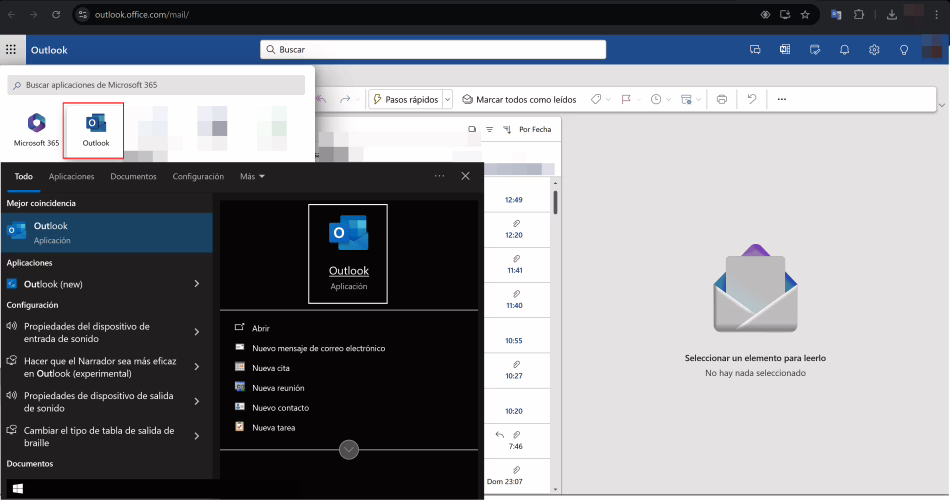The width and height of the screenshot is (950, 500).
Task: Open the Microsoft 365 app tile
Action: click(x=36, y=130)
